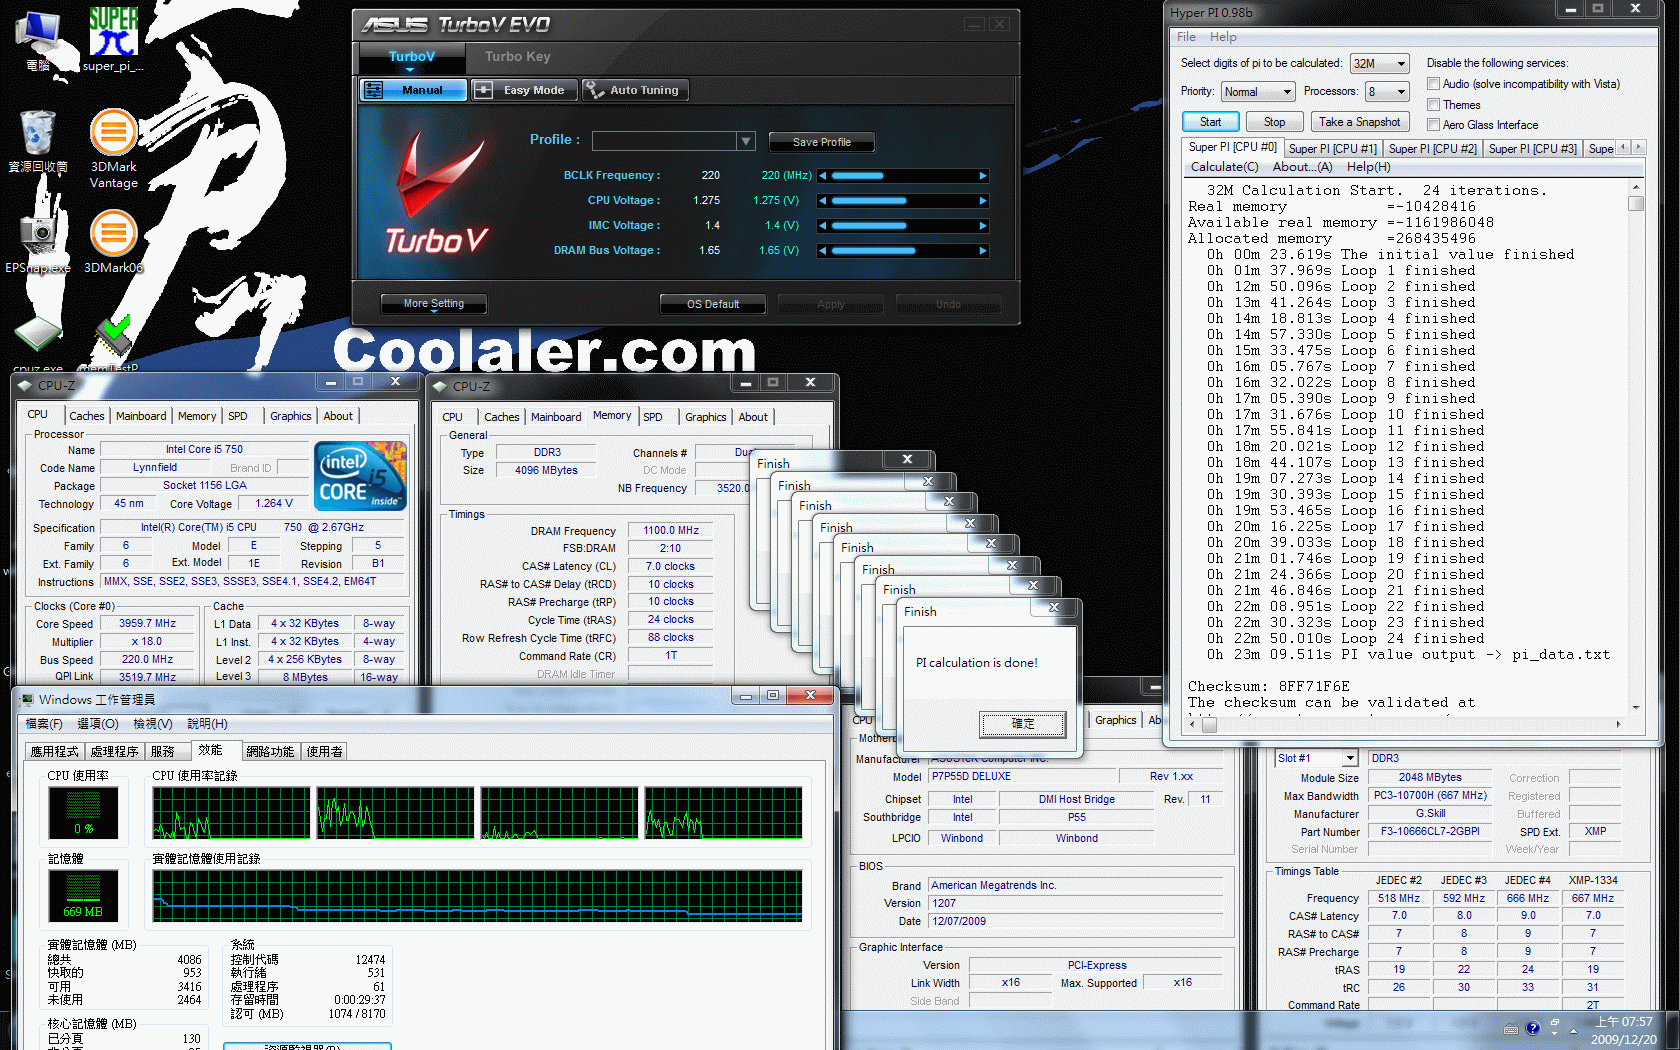Click the IMC Voltage decrease arrow
1680x1050 pixels.
pos(823,226)
